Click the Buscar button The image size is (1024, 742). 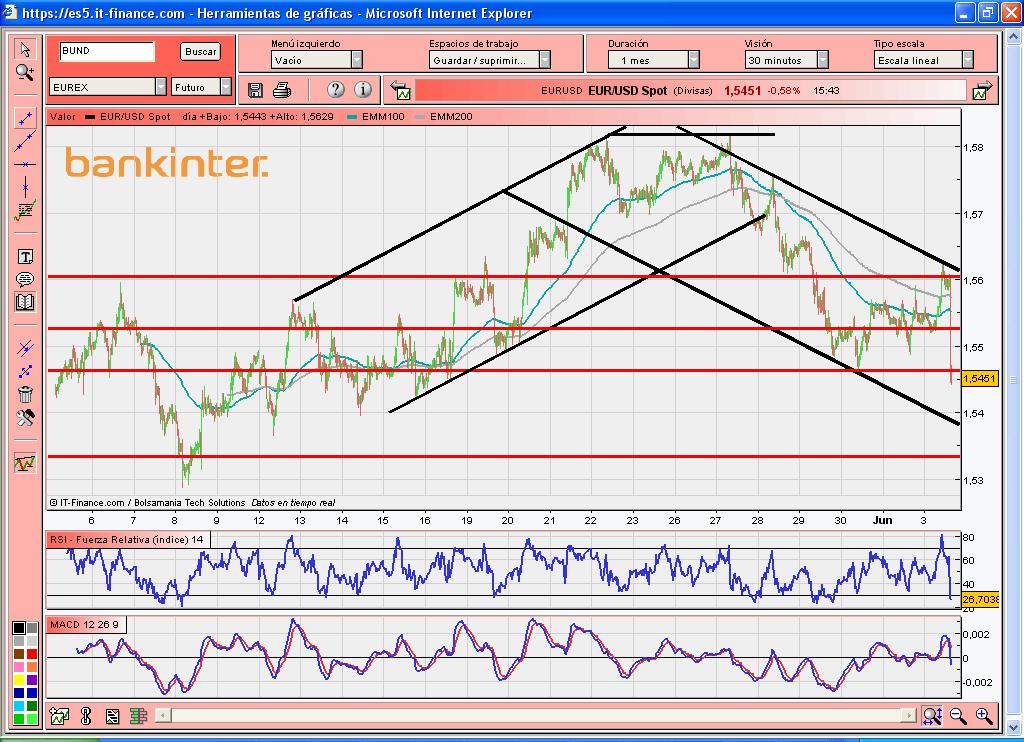tap(200, 52)
